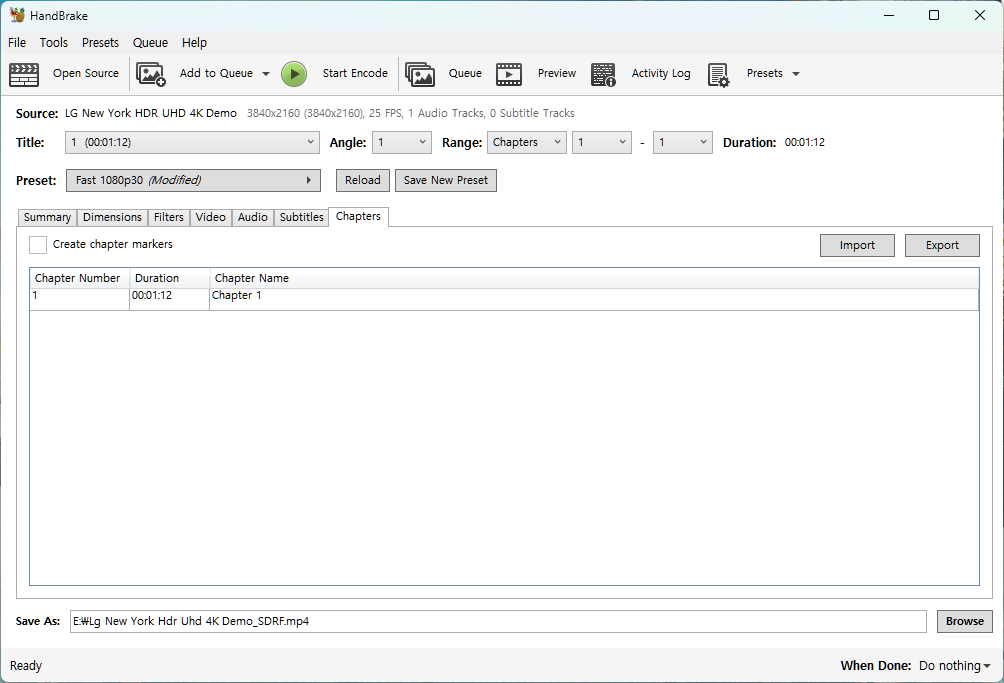Switch to the Filters tab
This screenshot has width=1004, height=683.
click(168, 218)
